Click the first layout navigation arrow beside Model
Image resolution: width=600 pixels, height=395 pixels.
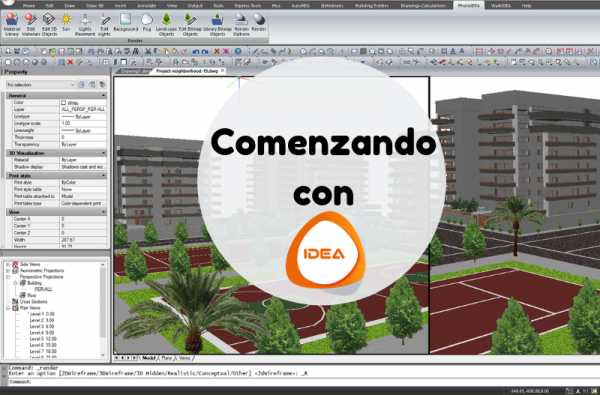click(x=117, y=358)
